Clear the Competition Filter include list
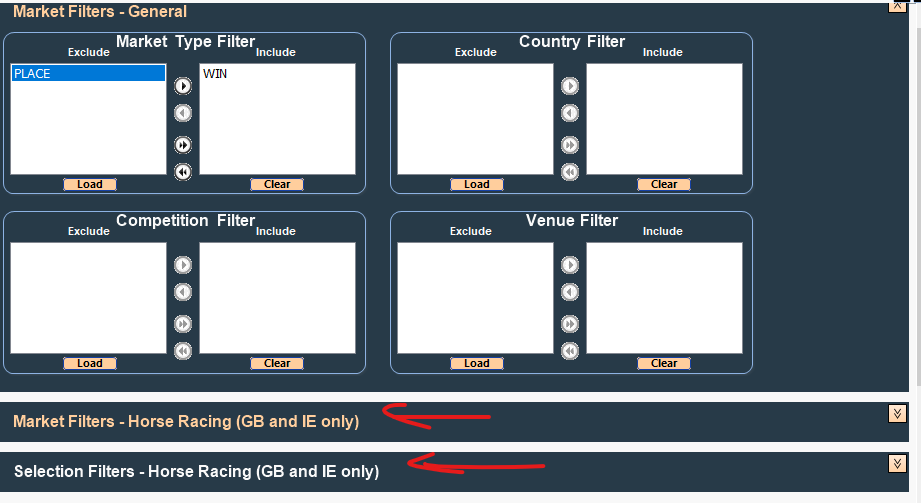Image resolution: width=921 pixels, height=503 pixels. pos(277,363)
